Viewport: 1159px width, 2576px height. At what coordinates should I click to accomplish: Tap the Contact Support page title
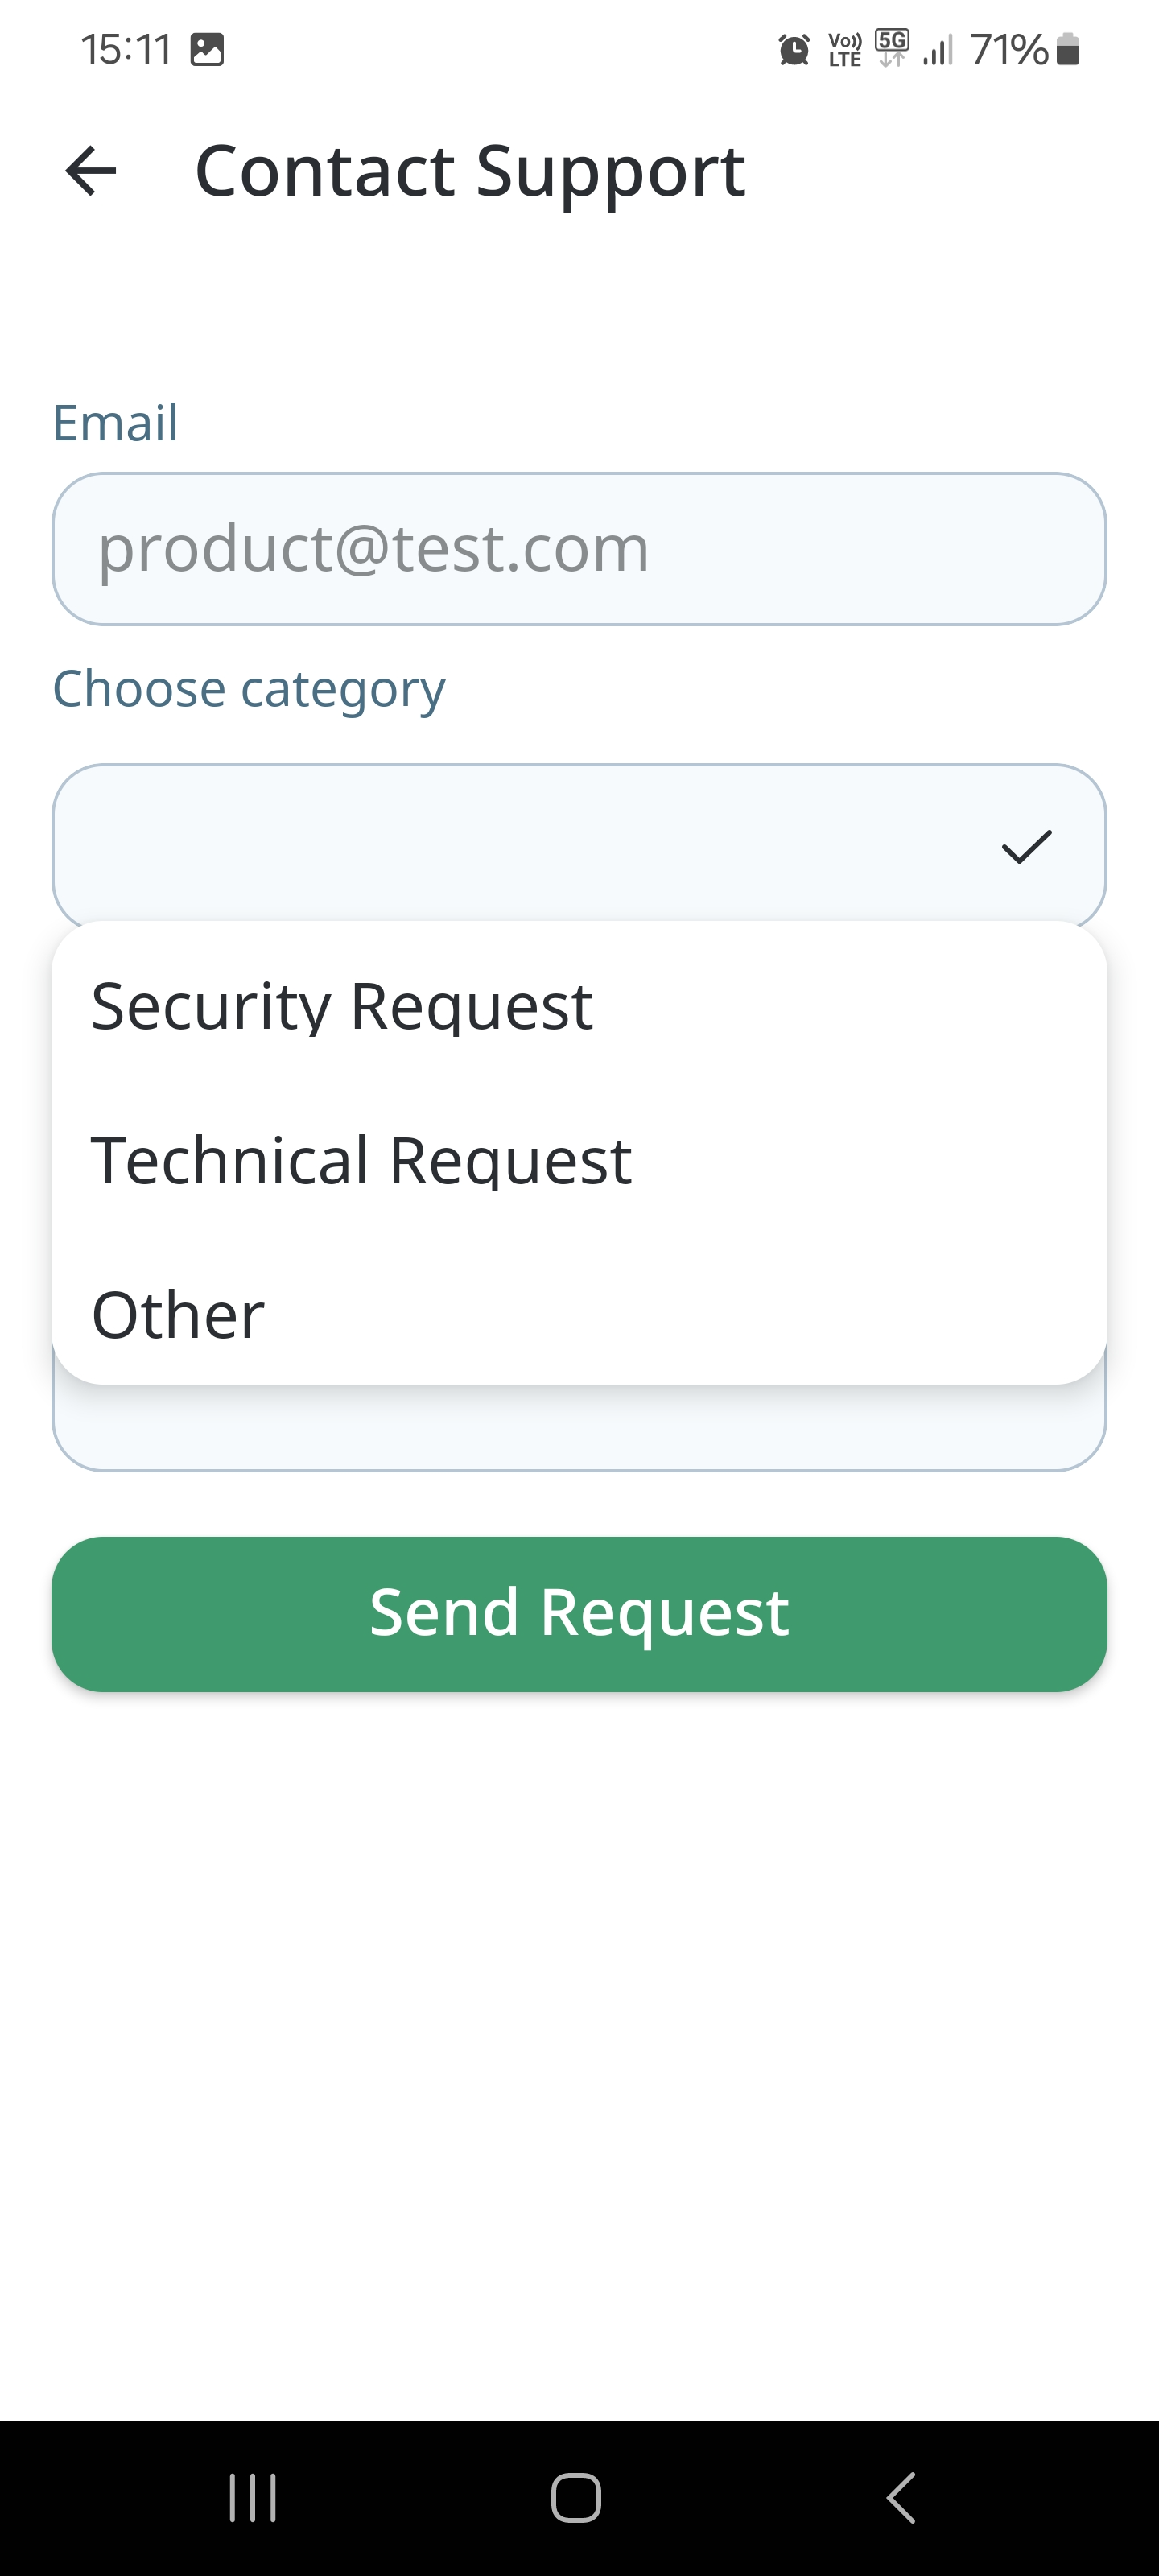[x=470, y=171]
